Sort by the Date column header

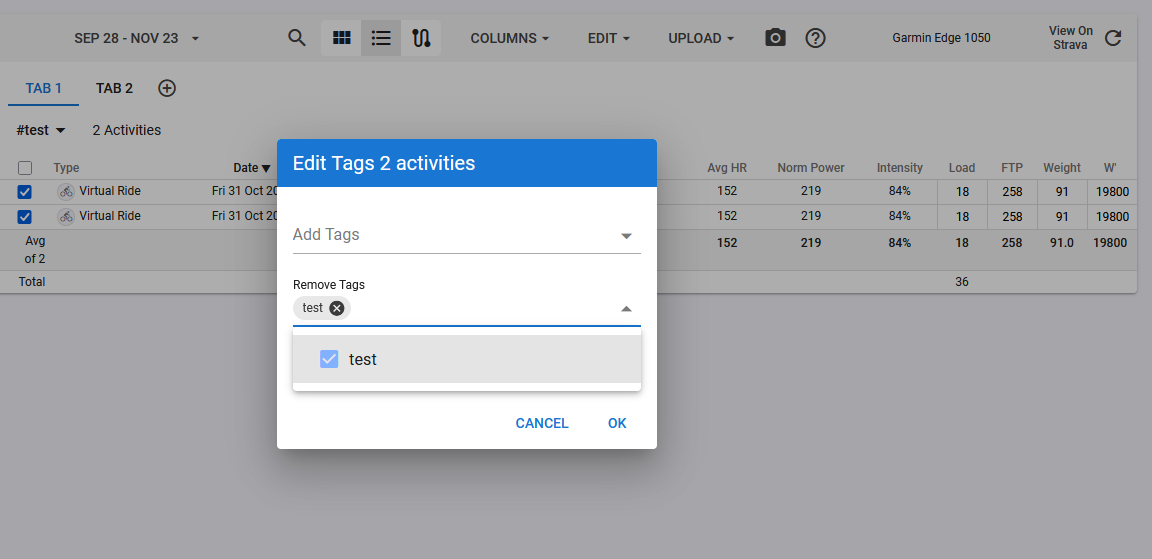[252, 168]
